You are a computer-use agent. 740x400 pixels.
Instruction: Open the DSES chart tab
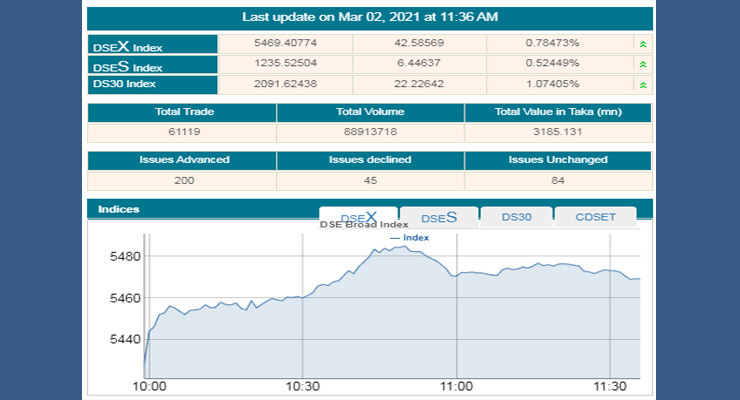(x=438, y=218)
